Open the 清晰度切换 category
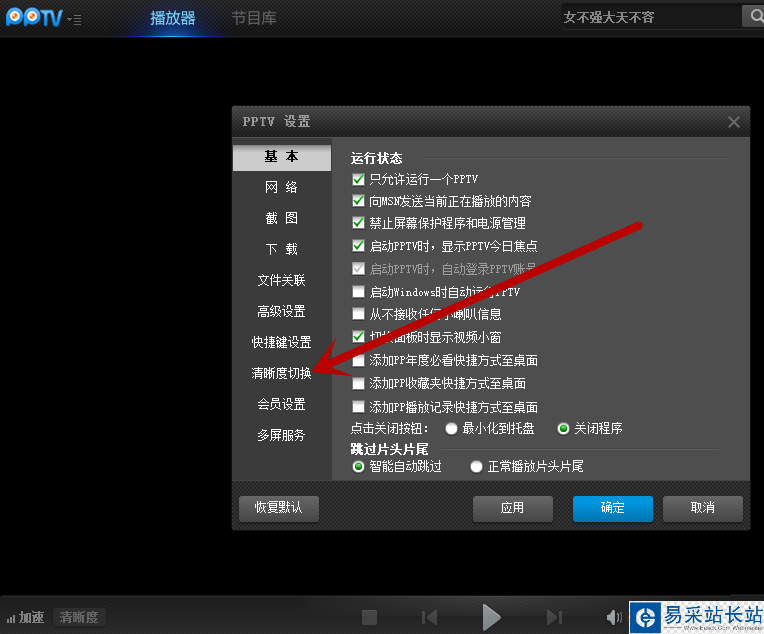 (x=282, y=373)
